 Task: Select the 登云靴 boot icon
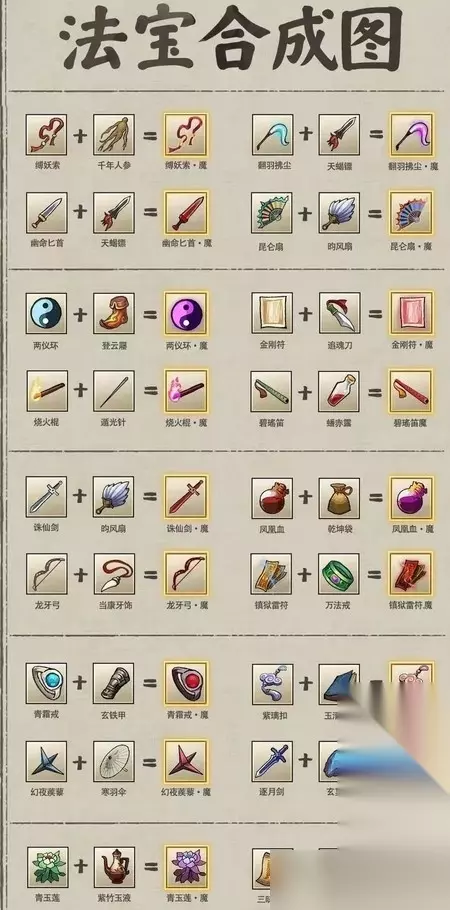pos(114,313)
